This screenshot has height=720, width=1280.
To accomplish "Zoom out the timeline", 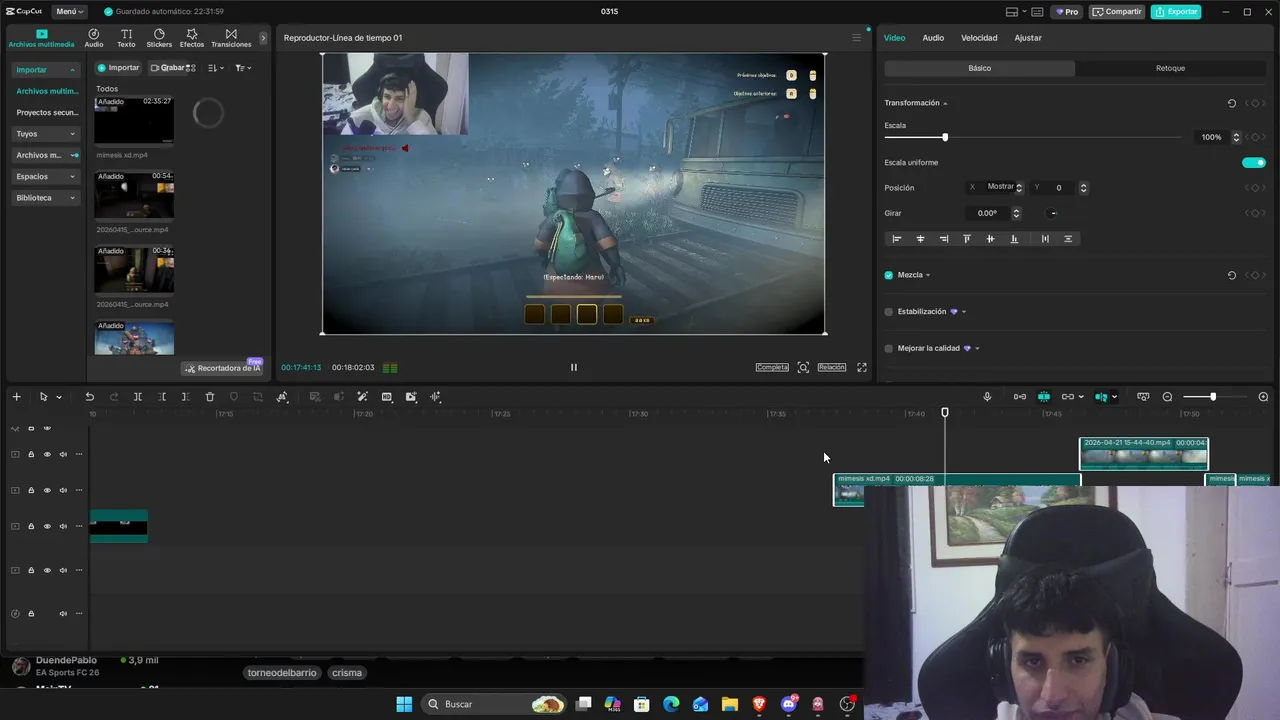I will 1167,397.
